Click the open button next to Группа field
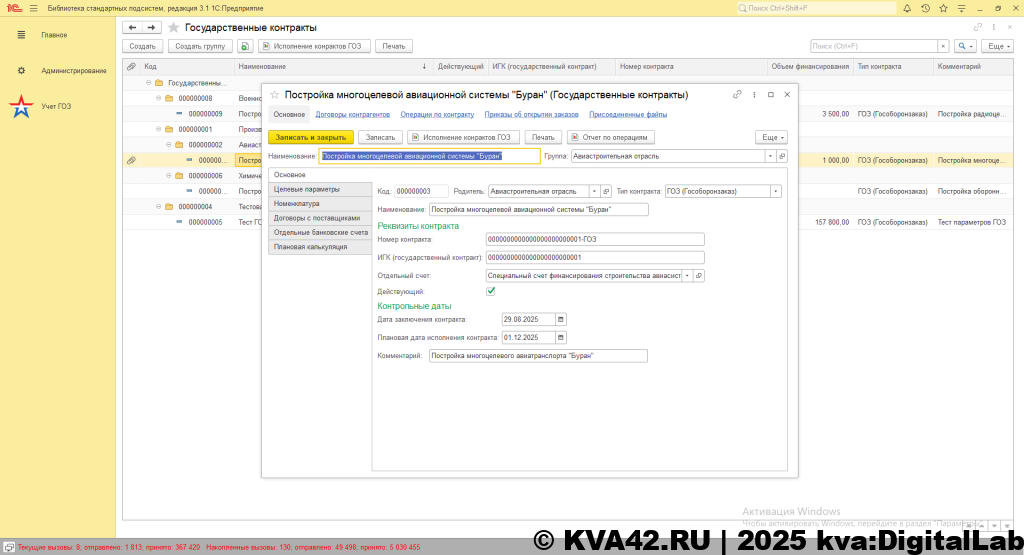 [x=782, y=156]
